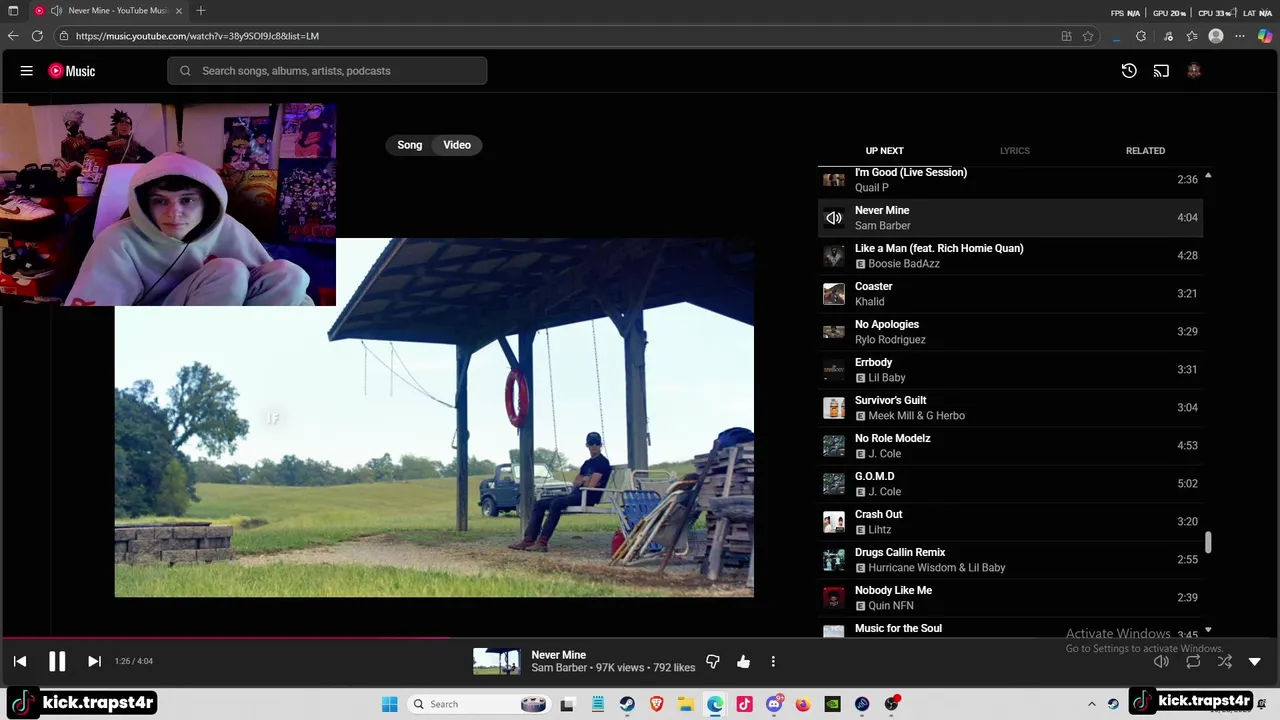Open the player more options menu

pyautogui.click(x=773, y=661)
